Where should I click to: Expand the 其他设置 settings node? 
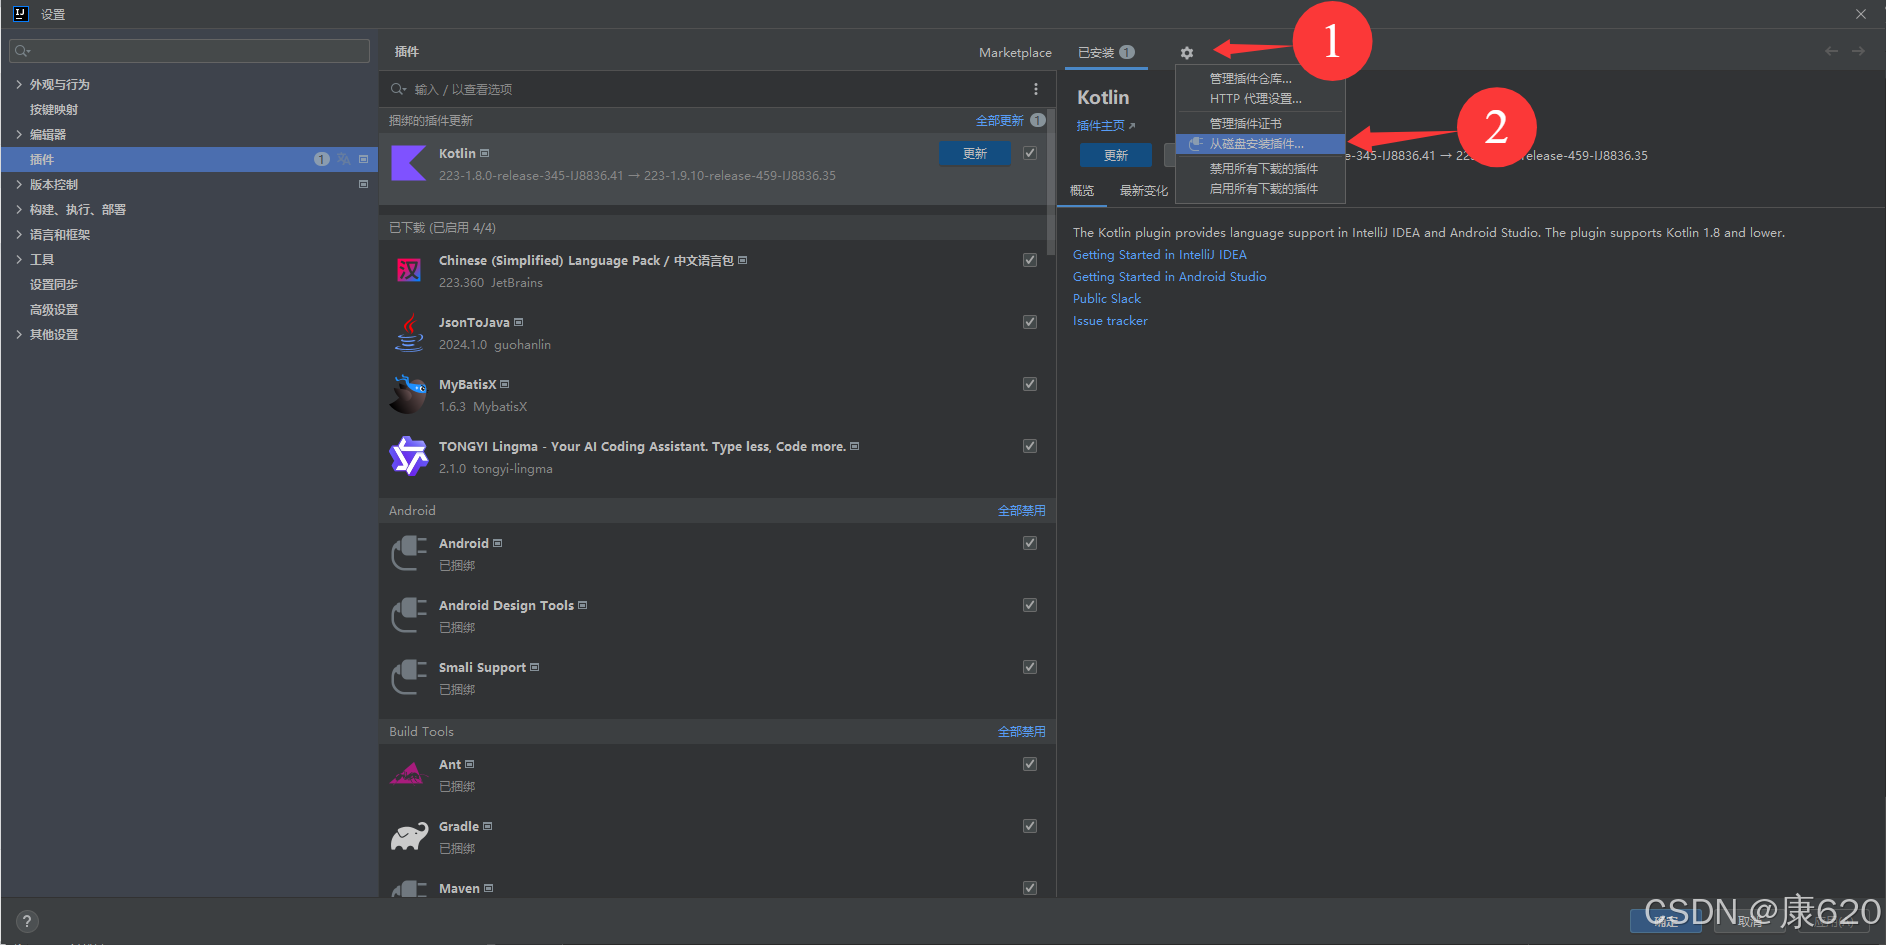click(x=19, y=334)
